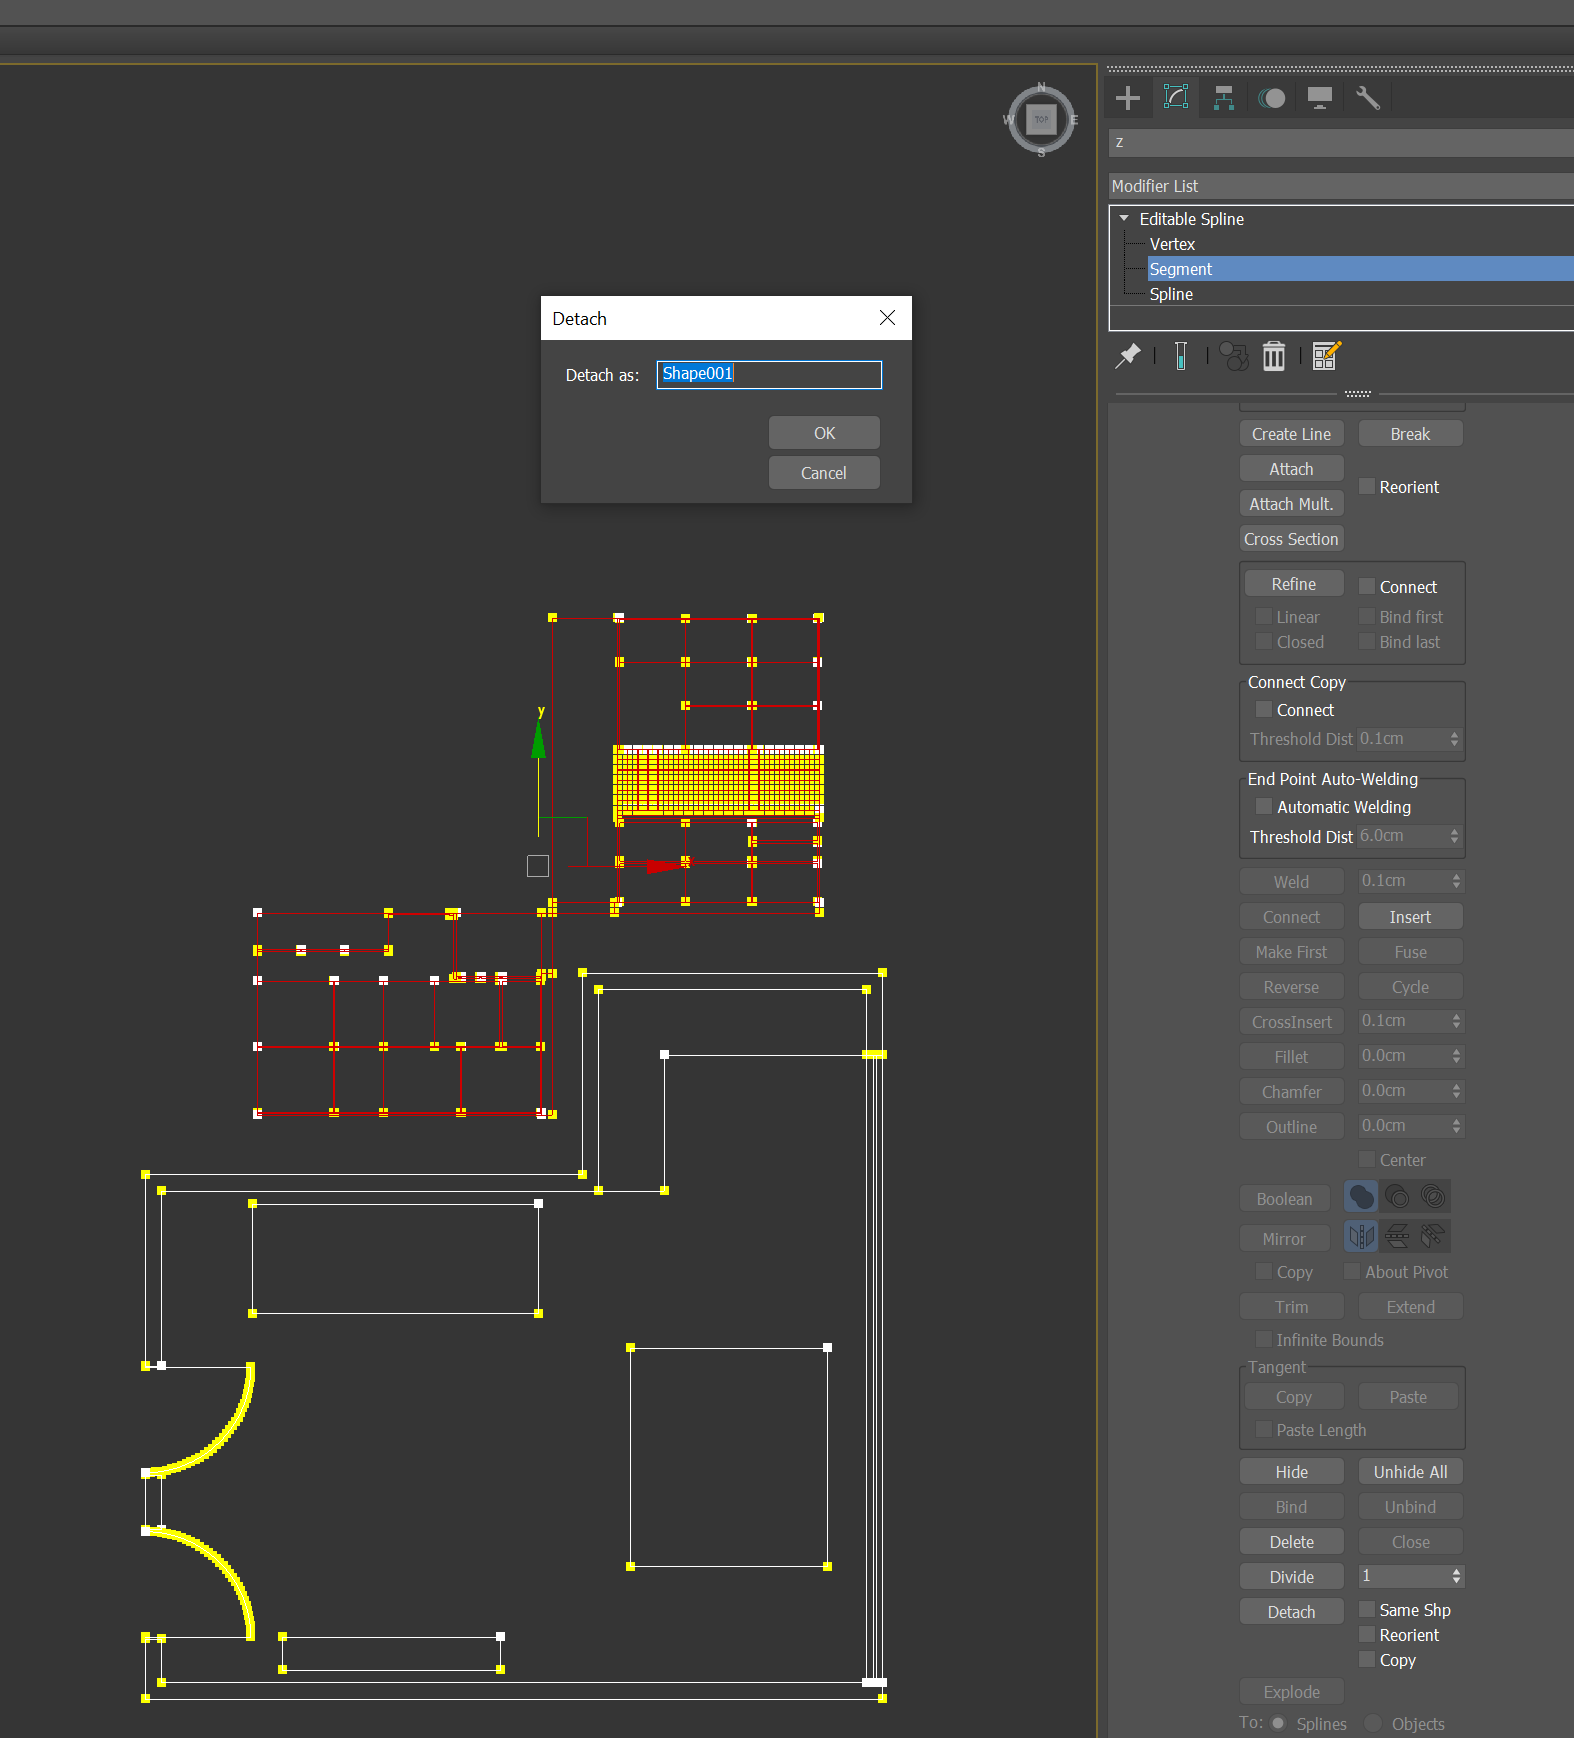Click the Create Line button

click(1291, 434)
